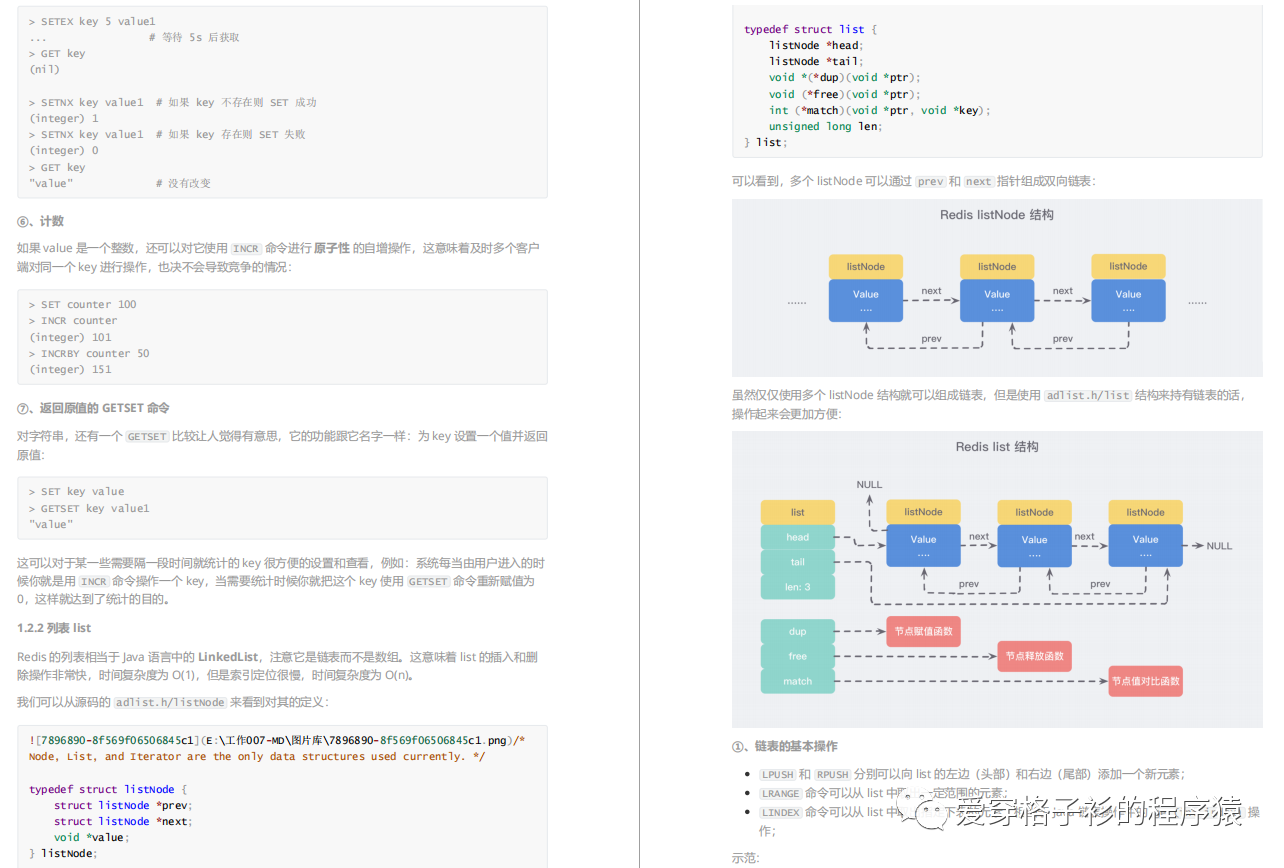The height and width of the screenshot is (868, 1284).
Task: Click the tail field box in list structure
Action: (797, 562)
